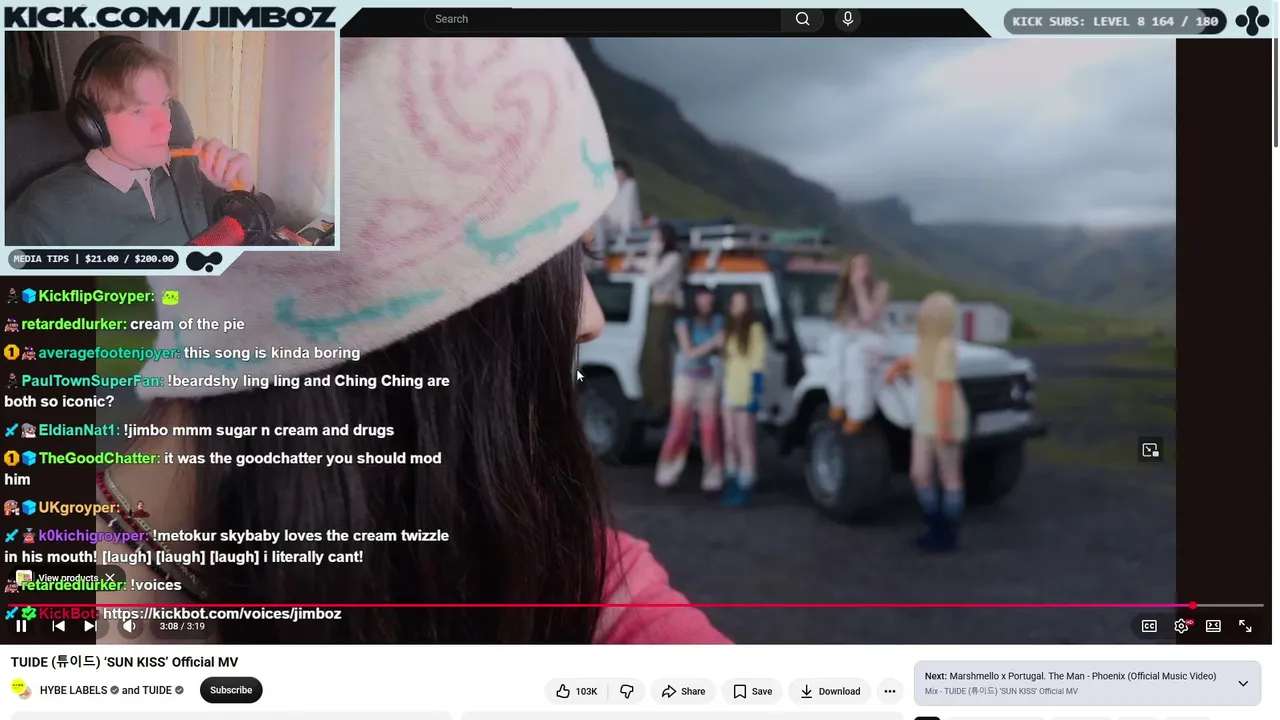Click the MEDIA TIPS $21.00 goal bar
This screenshot has width=1280, height=720.
(x=94, y=259)
